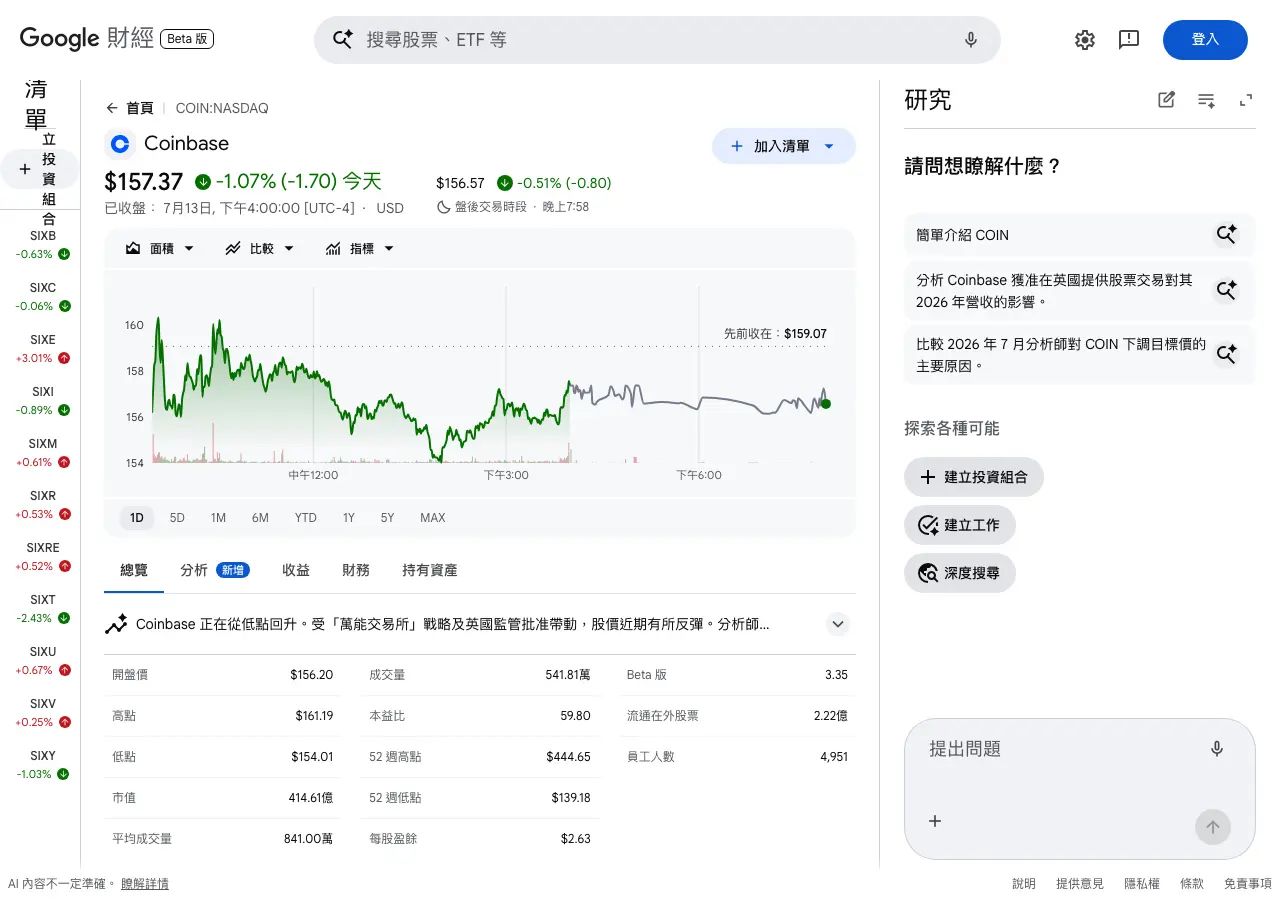Select the 1M time range

(218, 518)
